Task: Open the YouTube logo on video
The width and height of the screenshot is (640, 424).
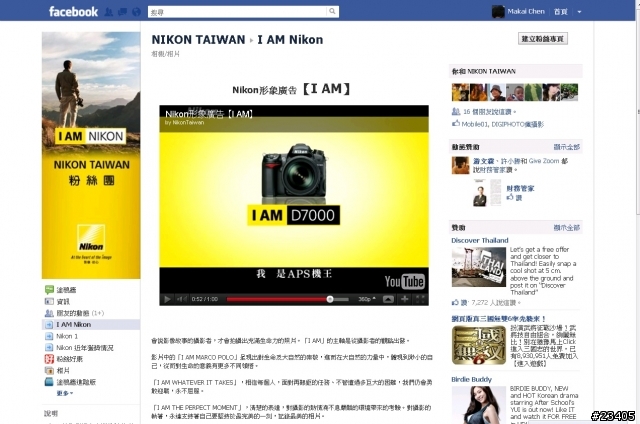Action: (404, 281)
